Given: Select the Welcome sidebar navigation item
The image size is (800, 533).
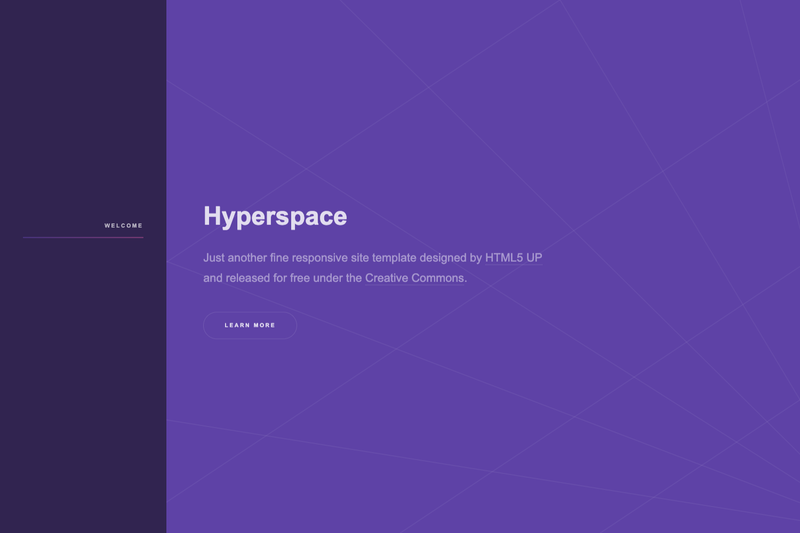Looking at the screenshot, I should (123, 225).
